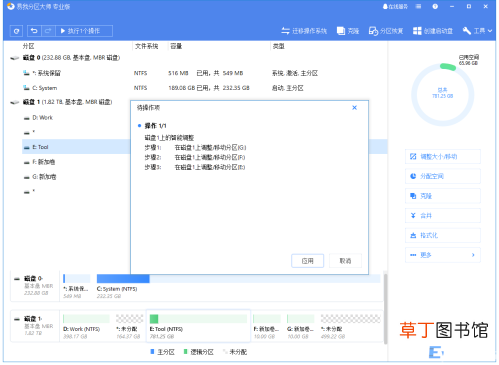Undo the last pending operation
Image resolution: width=499 pixels, height=365 pixels.
tap(34, 31)
